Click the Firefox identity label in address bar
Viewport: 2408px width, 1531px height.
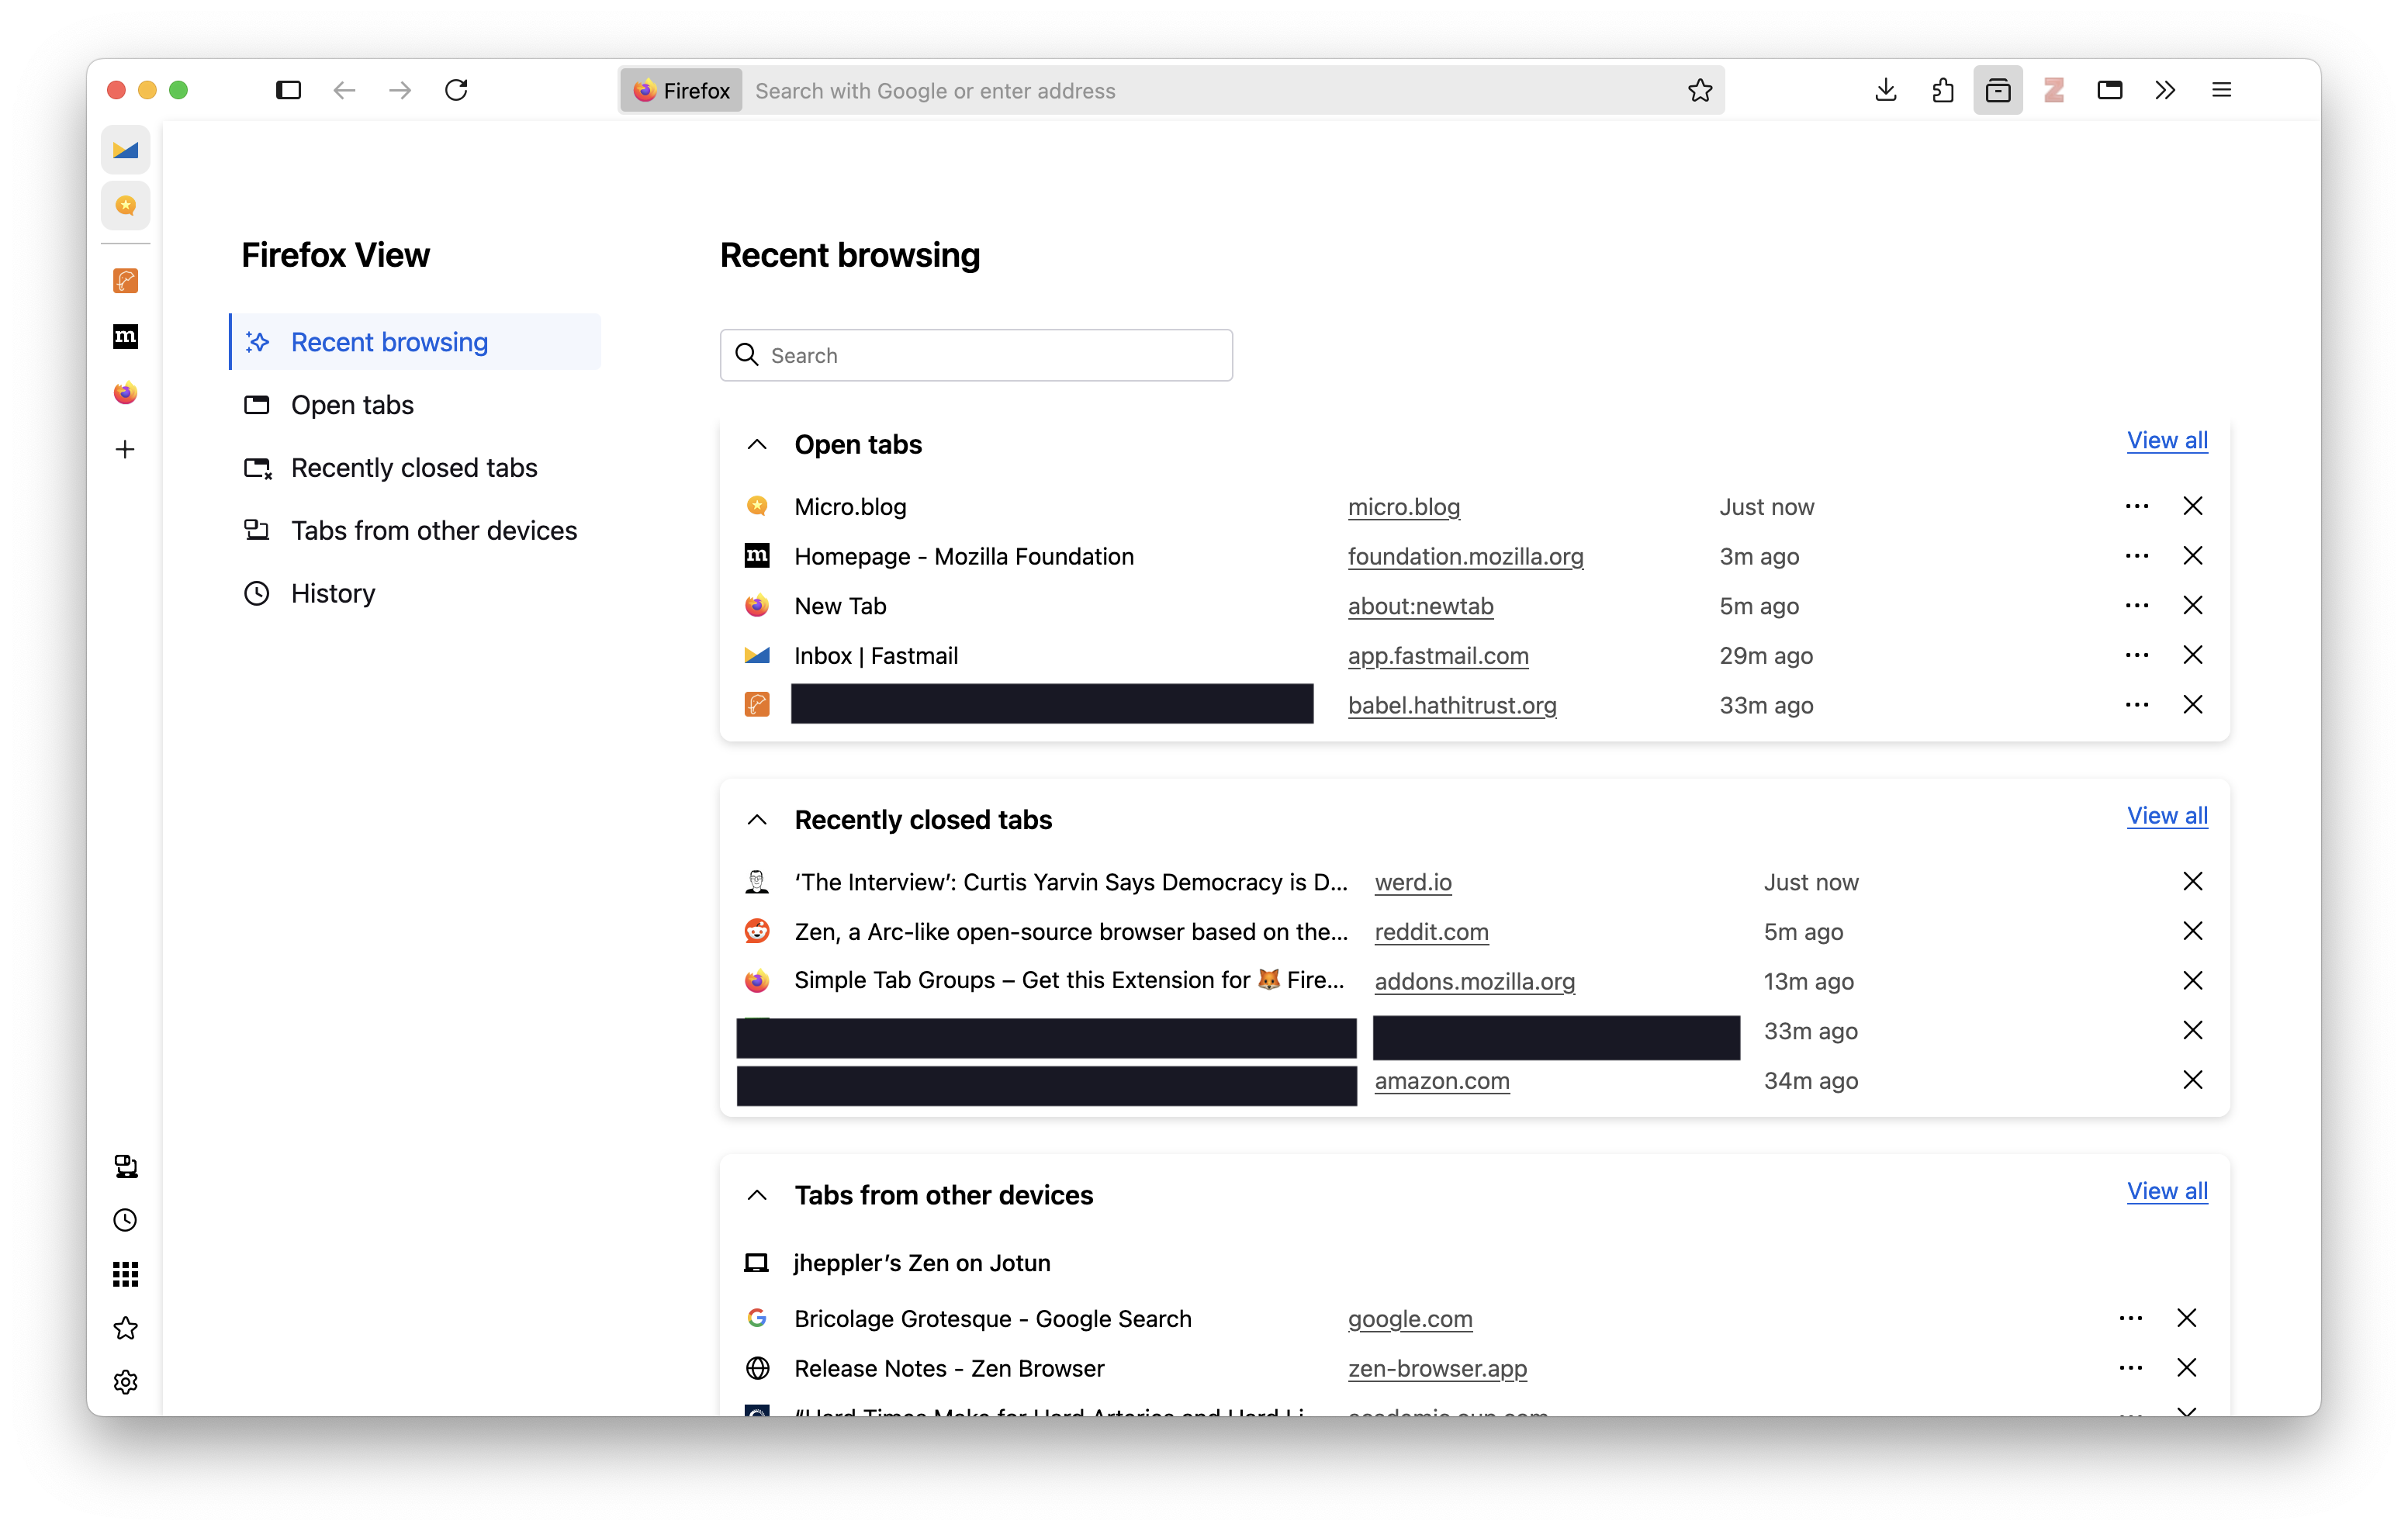[x=681, y=91]
